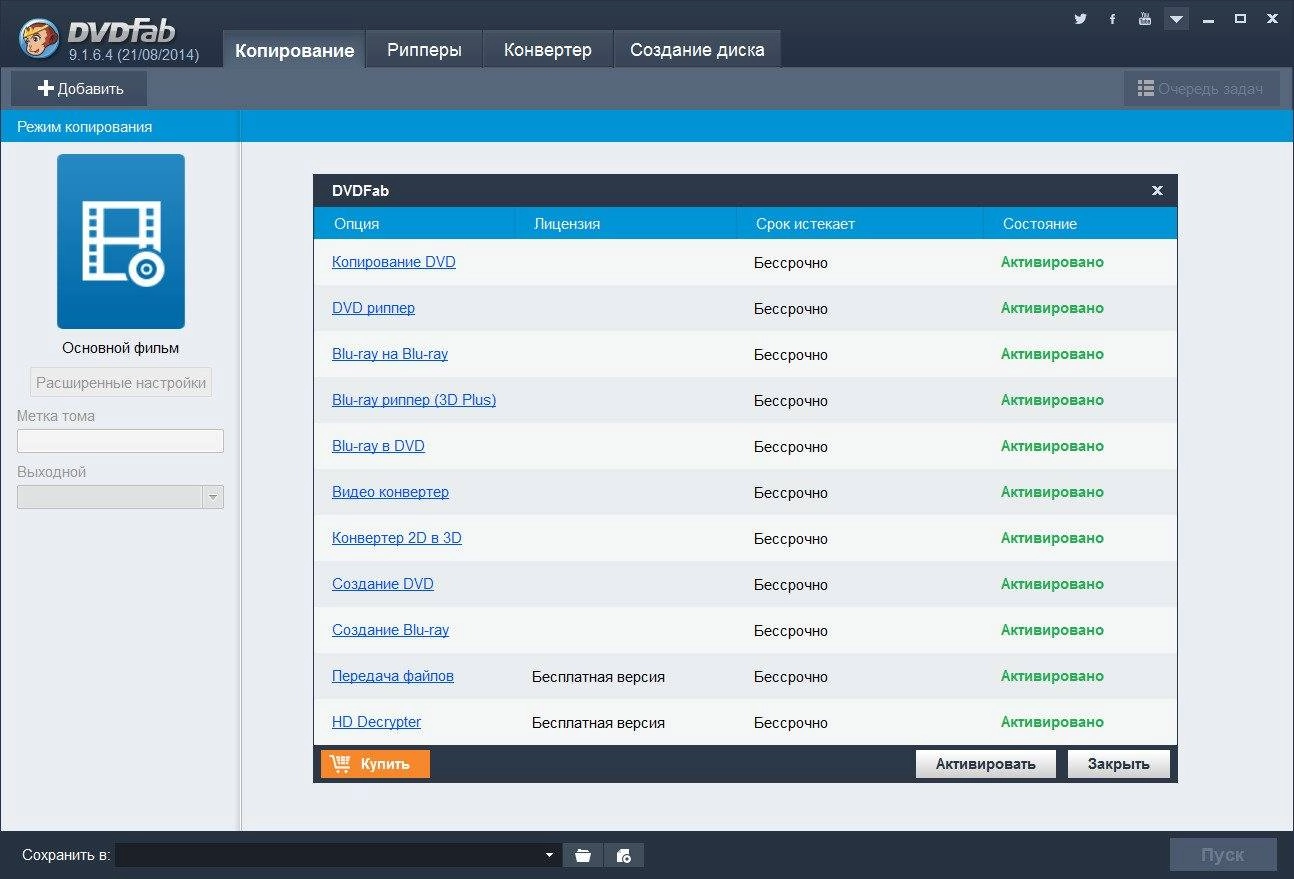This screenshot has width=1294, height=879.
Task: Click the Main Movie mode film icon
Action: click(121, 241)
